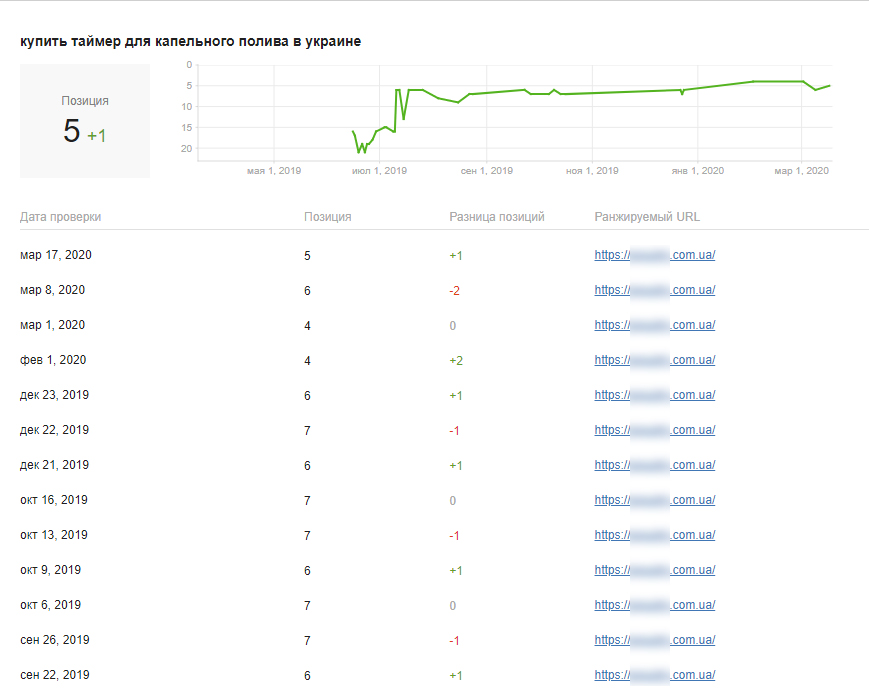Viewport: 869px width, 700px height.
Task: Click the chart axis label "мая 1, 2019"
Action: 274,171
